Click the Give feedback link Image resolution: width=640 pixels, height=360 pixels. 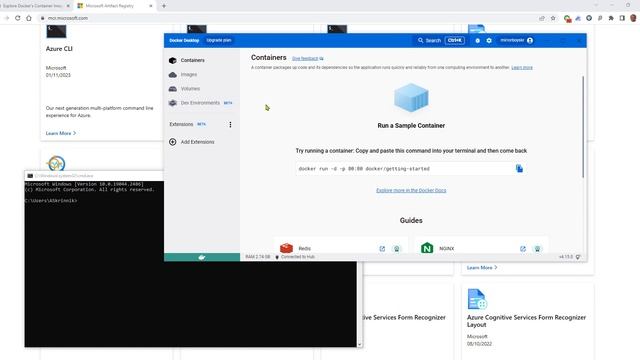click(307, 58)
